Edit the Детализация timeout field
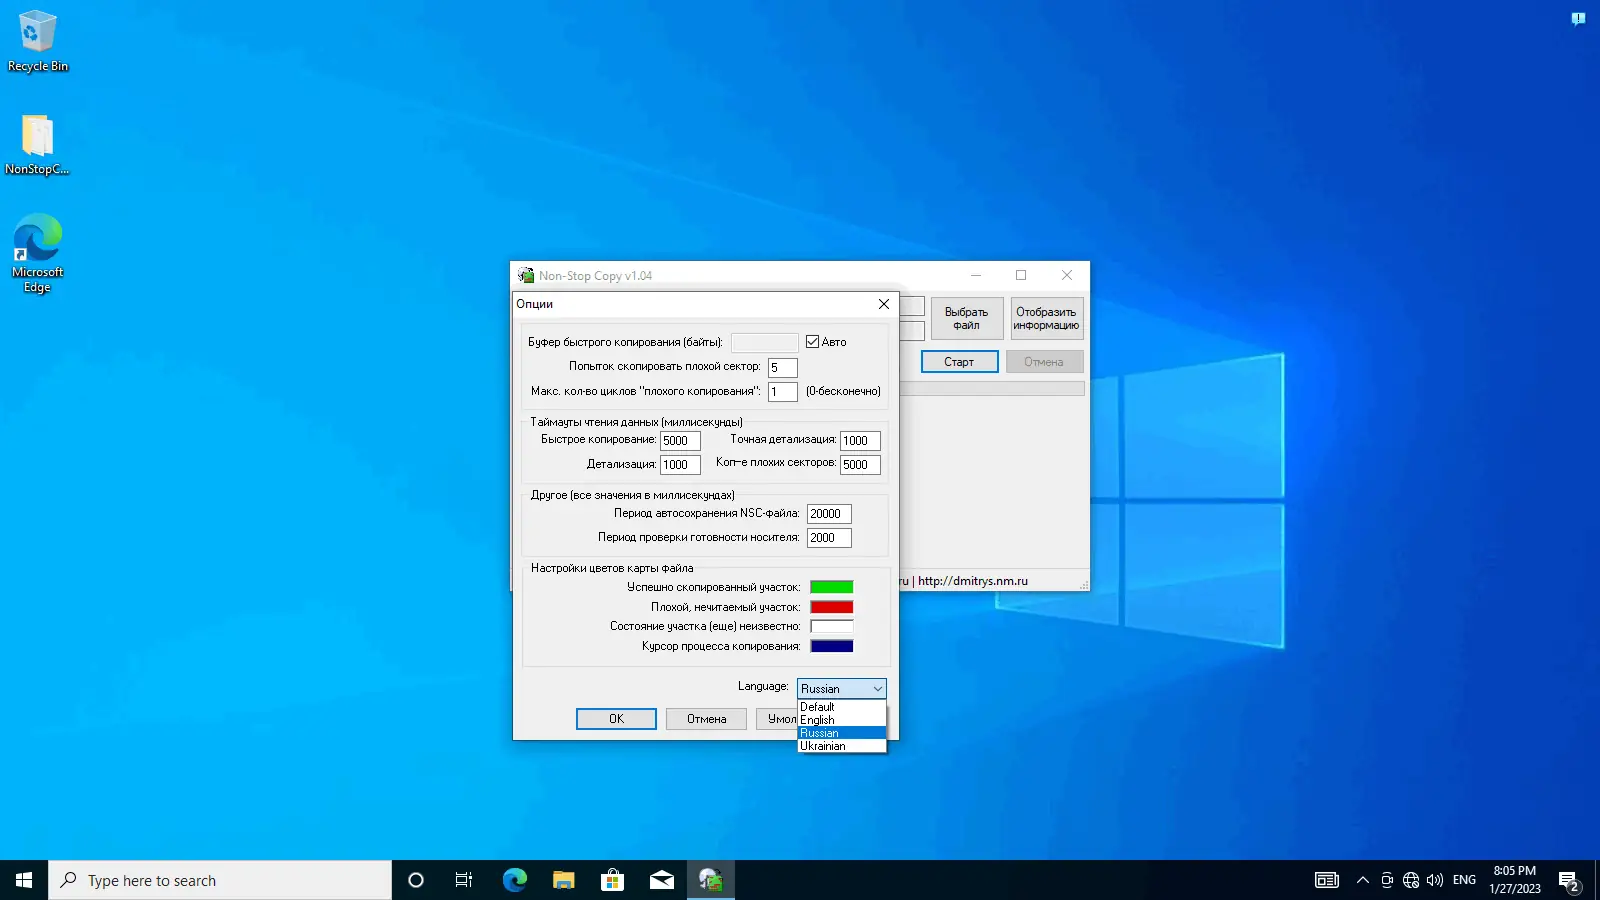Screen dimensions: 1600x900 [x=680, y=465]
